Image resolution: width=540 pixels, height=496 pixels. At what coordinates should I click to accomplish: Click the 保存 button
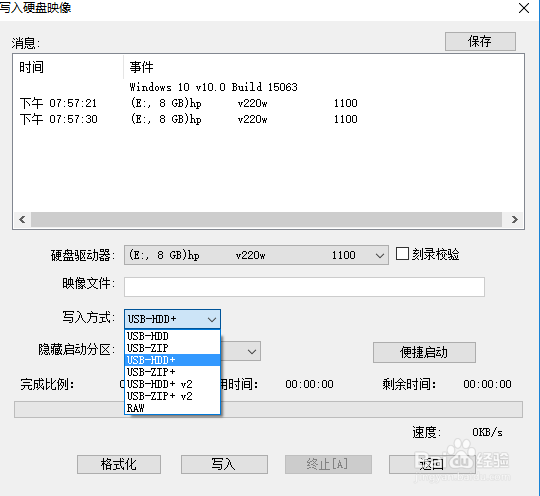(480, 41)
